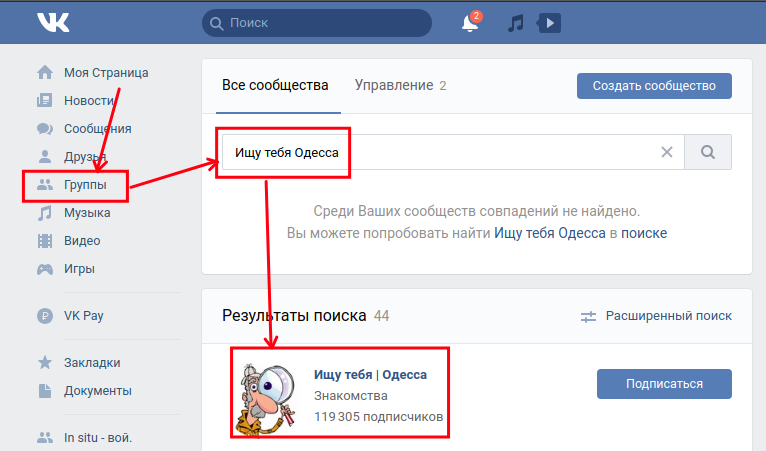Go to Моя Страница

[105, 72]
